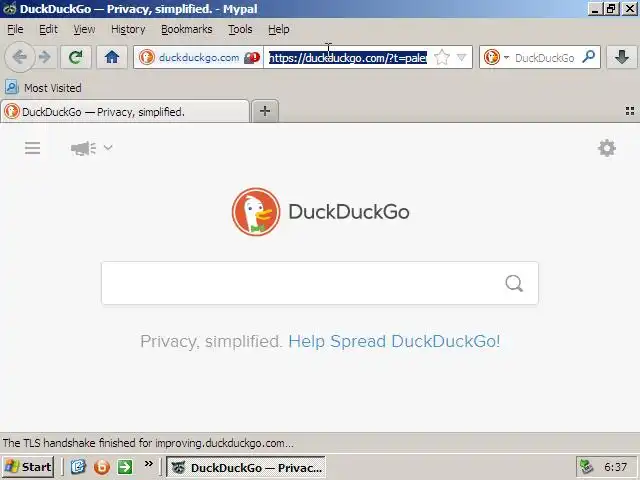Open the Tools menu
The width and height of the screenshot is (640, 480).
pyautogui.click(x=240, y=29)
